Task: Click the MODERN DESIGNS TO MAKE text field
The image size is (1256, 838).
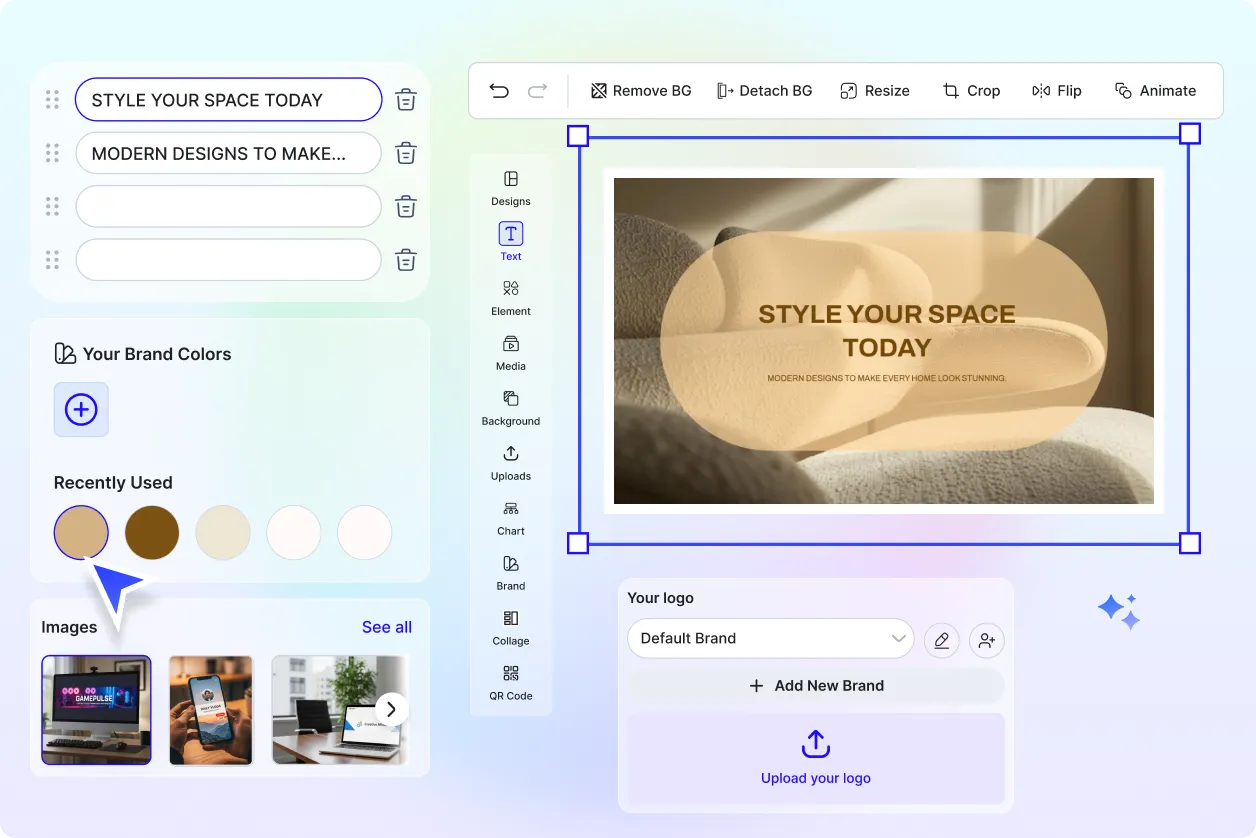Action: 228,154
